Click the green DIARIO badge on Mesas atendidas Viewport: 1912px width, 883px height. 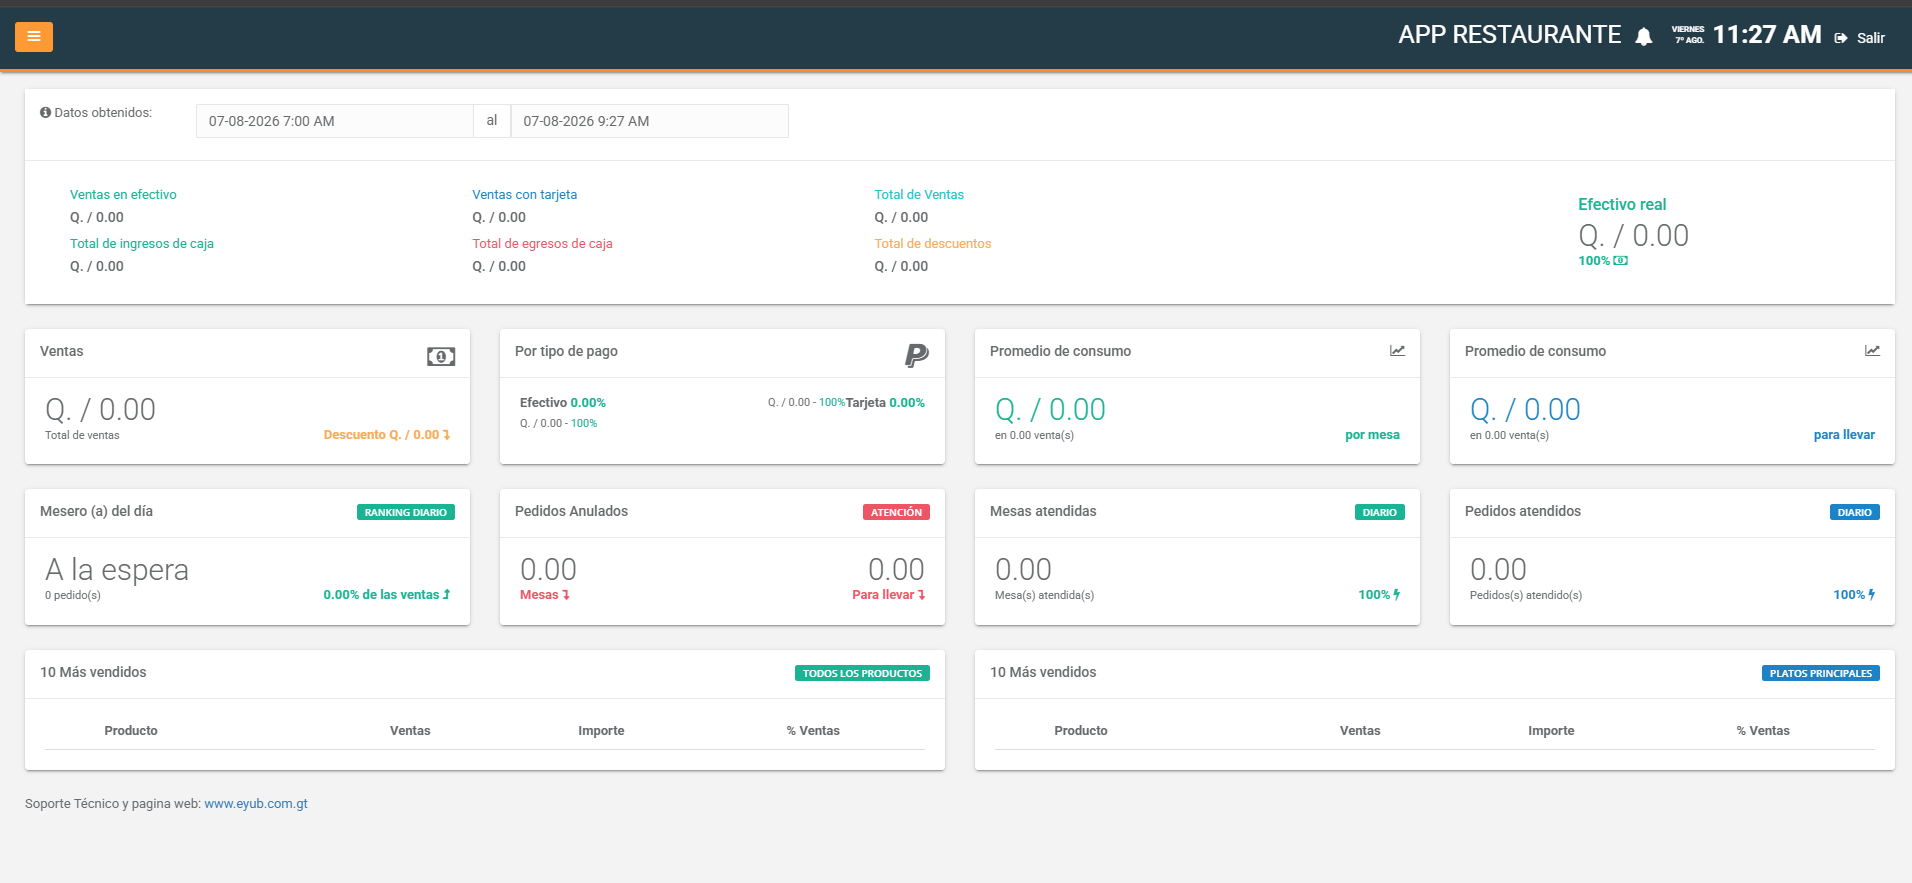pos(1380,512)
